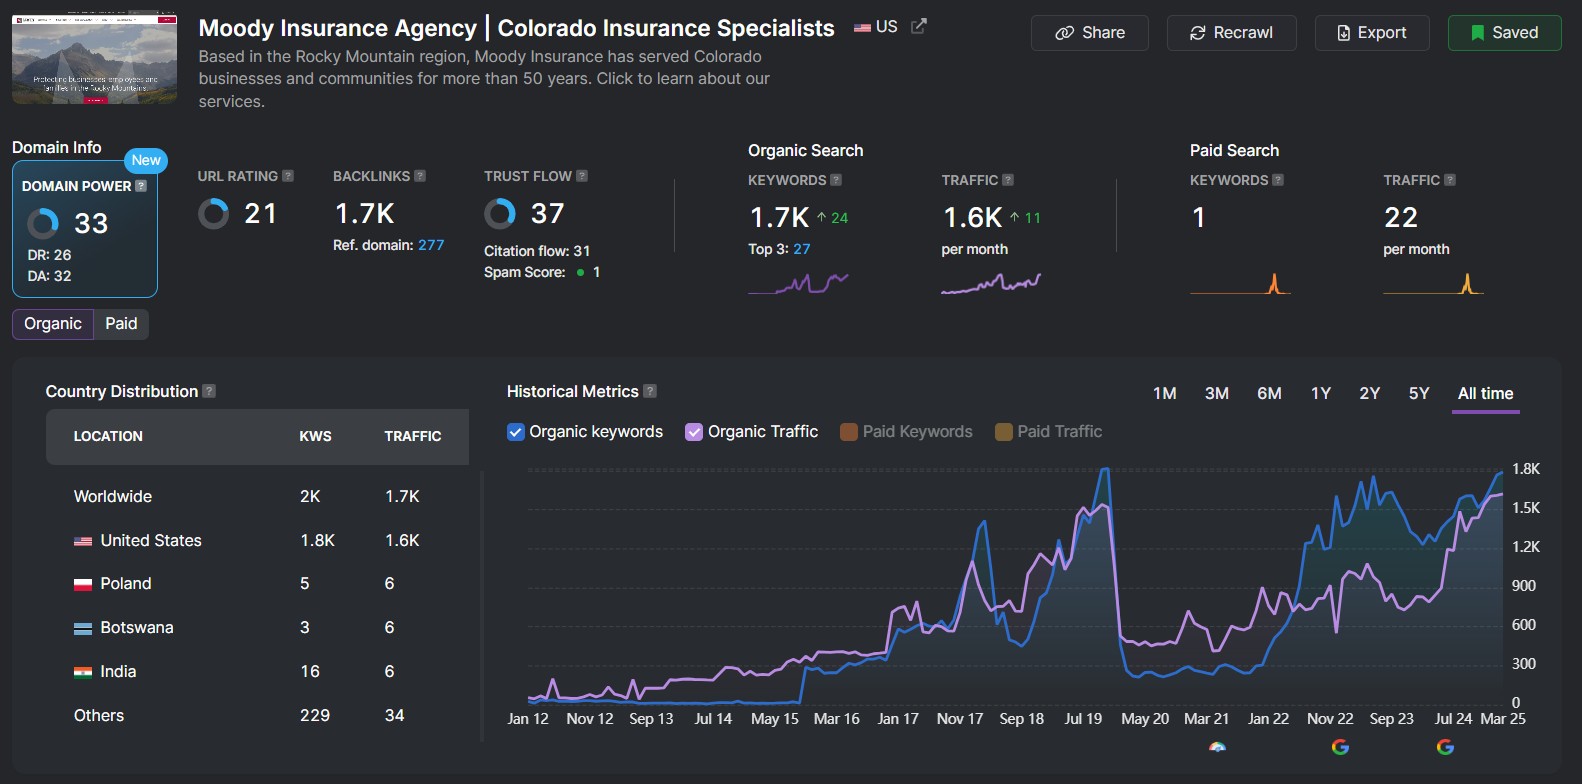Click help icon next to Domain Power

coord(141,186)
